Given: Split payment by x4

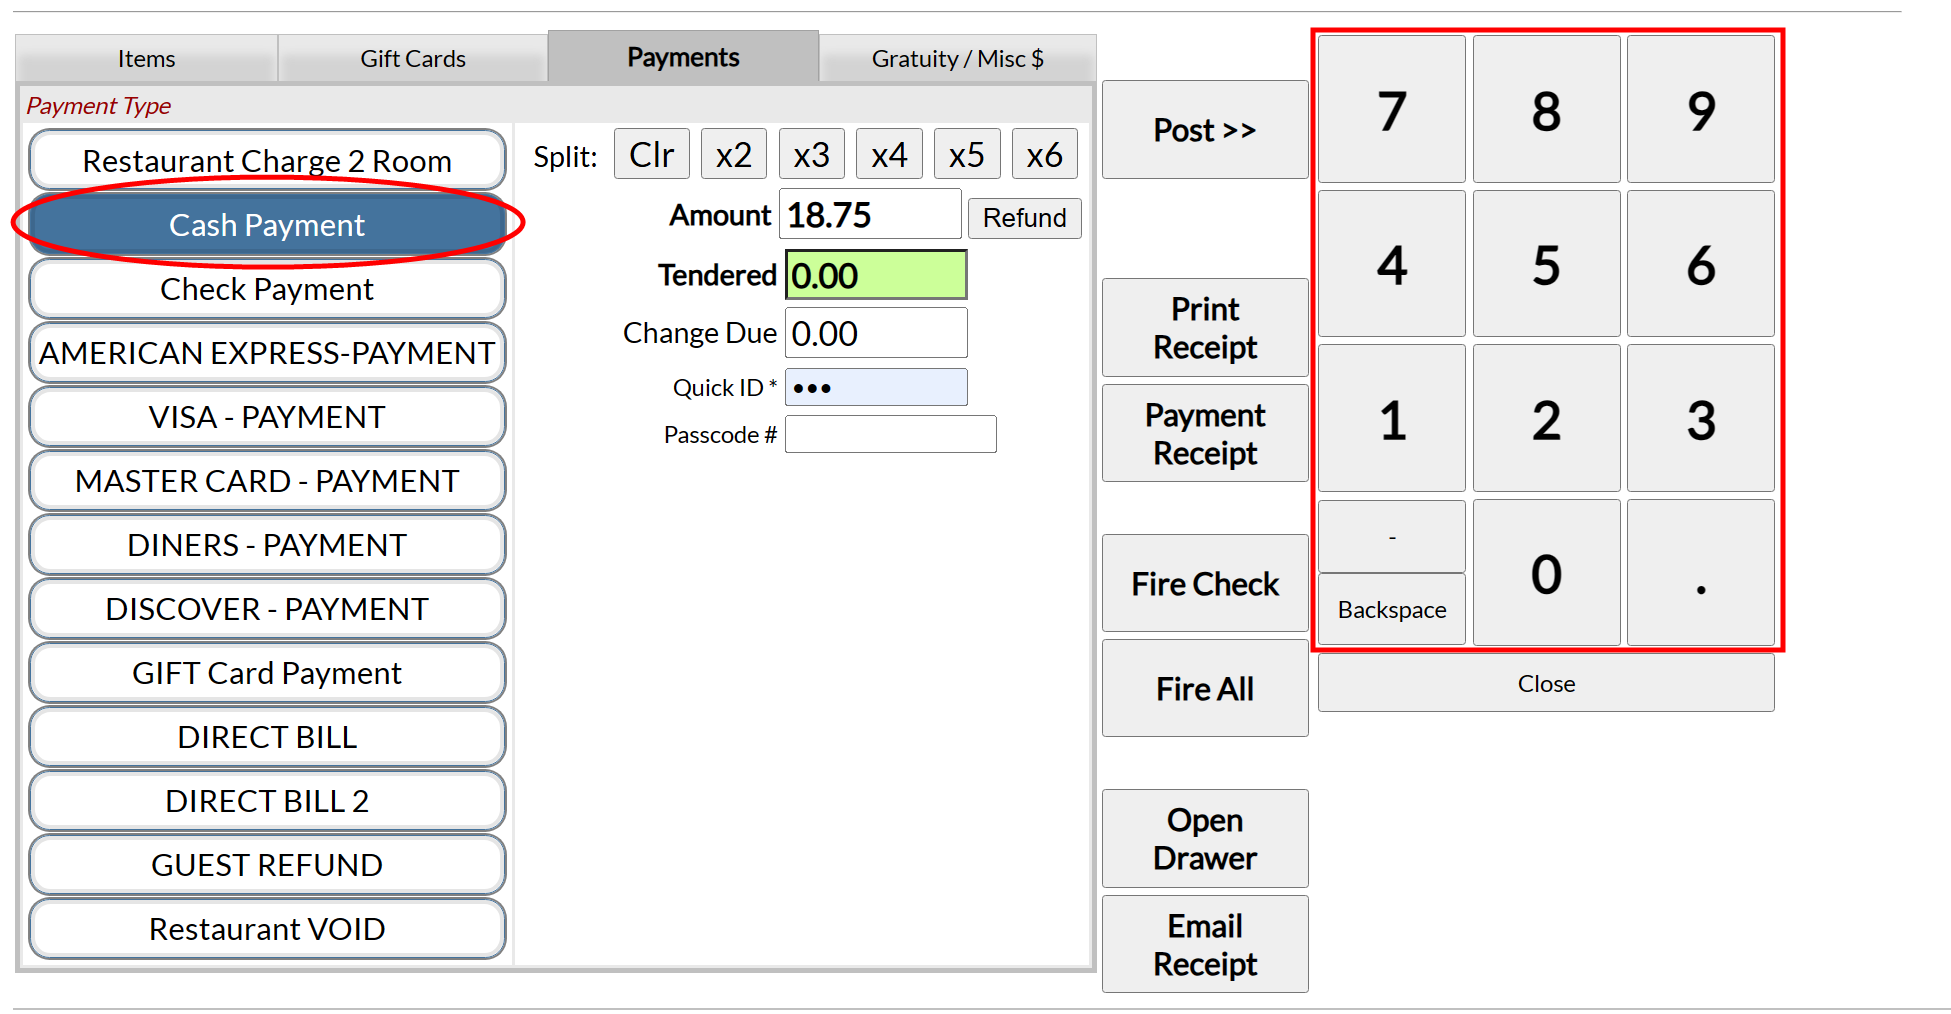Looking at the screenshot, I should click(889, 154).
